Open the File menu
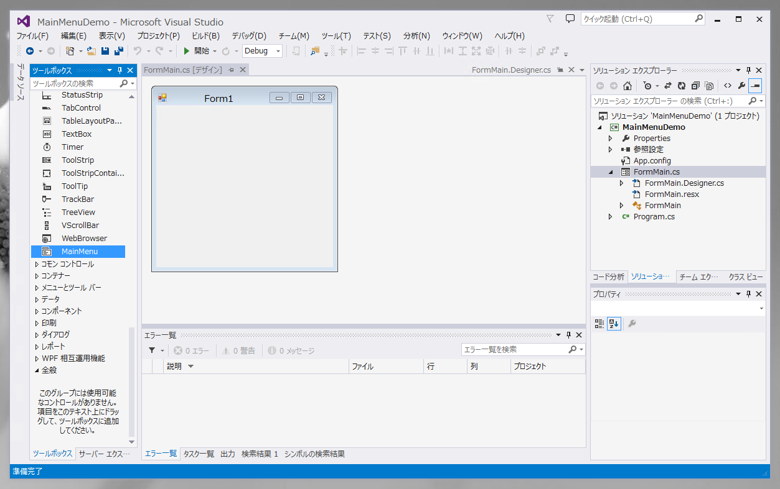Viewport: 780px width, 489px height. pos(32,36)
